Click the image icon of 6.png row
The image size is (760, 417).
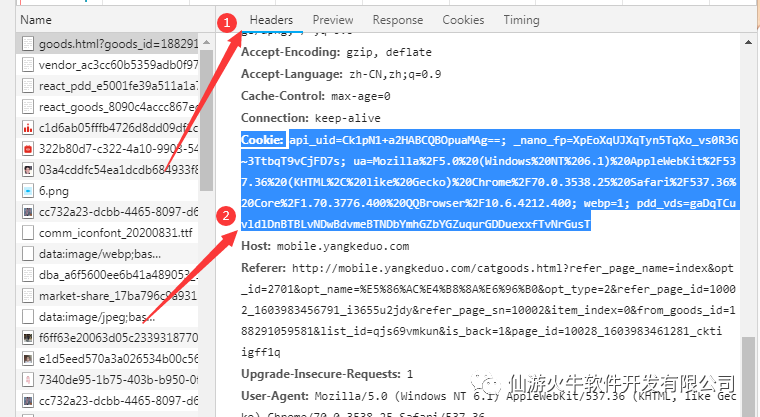pyautogui.click(x=28, y=191)
